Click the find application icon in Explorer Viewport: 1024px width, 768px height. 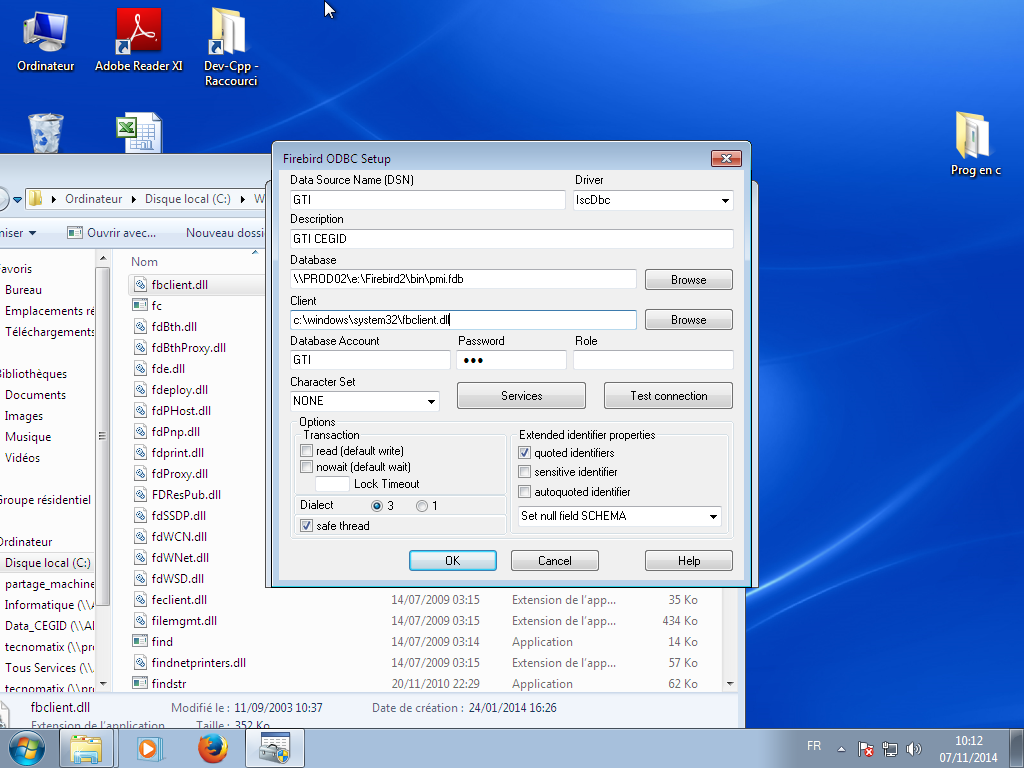[140, 641]
